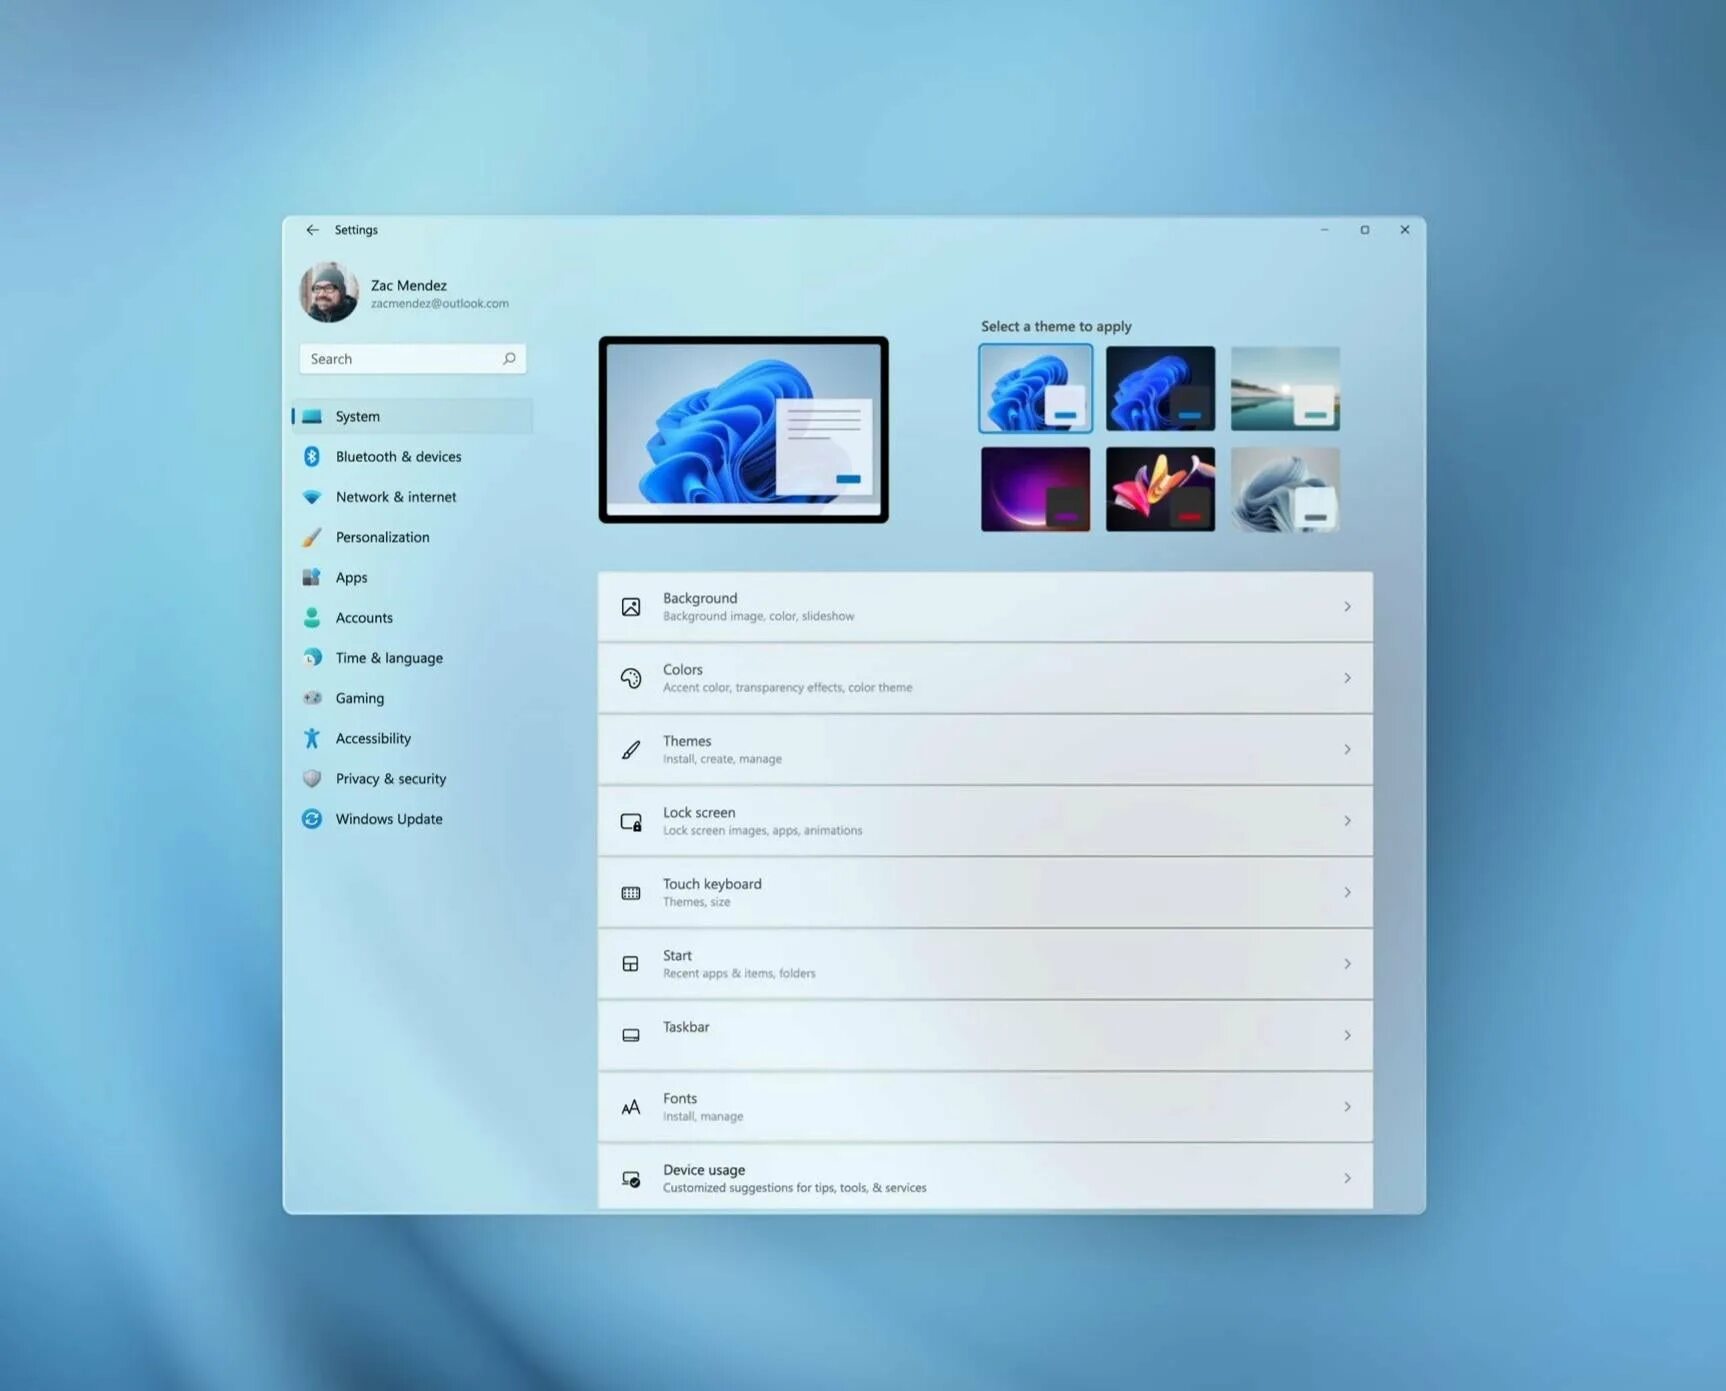The height and width of the screenshot is (1391, 1726).
Task: Click the Themes pen icon
Action: (x=631, y=749)
